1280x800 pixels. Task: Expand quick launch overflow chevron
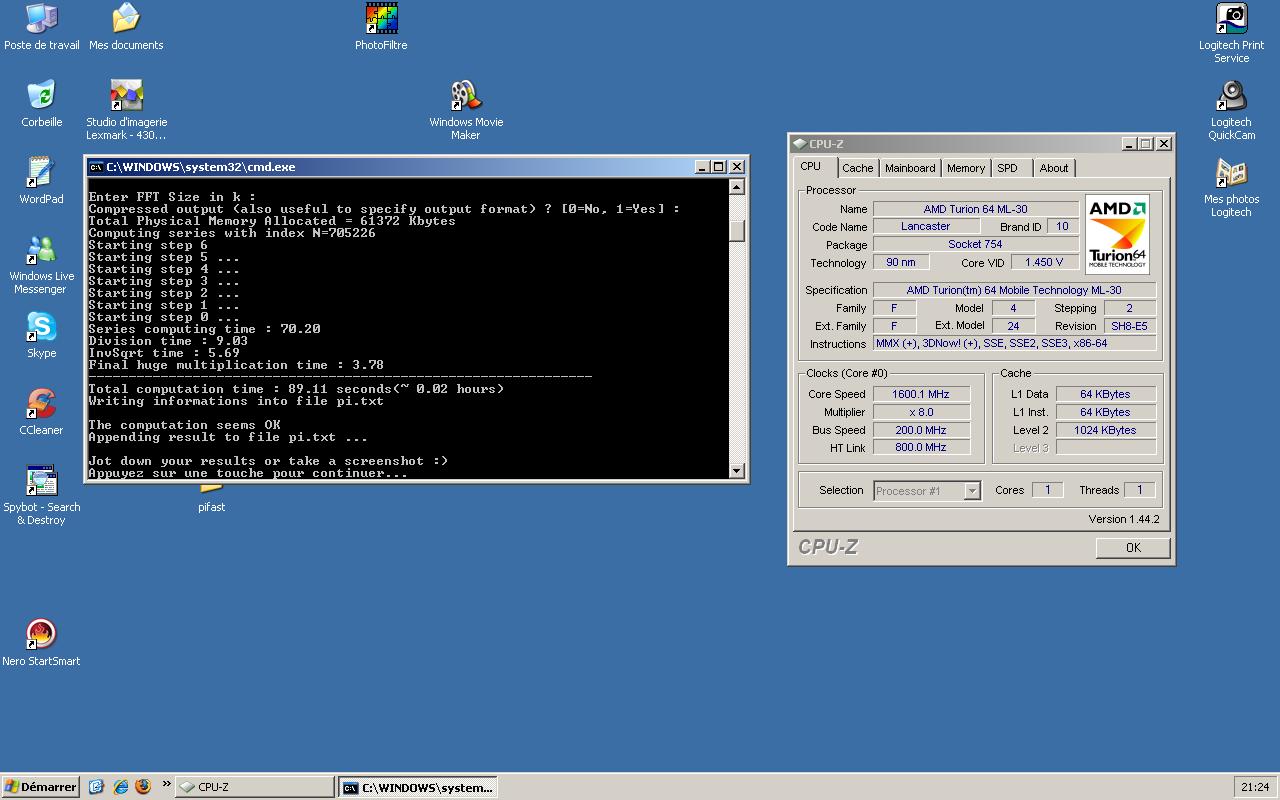166,784
